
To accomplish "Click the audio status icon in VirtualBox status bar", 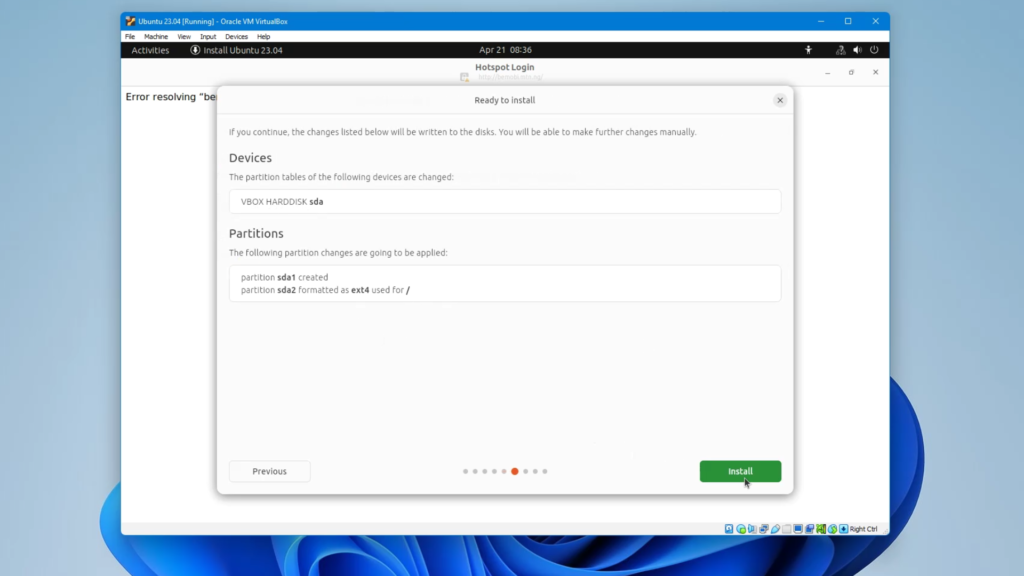I will 752,529.
